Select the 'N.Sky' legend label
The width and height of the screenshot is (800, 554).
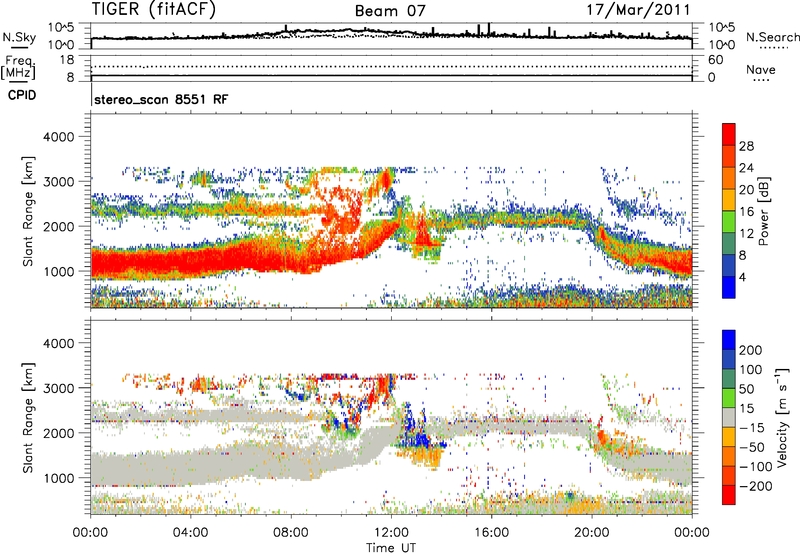[x=19, y=37]
